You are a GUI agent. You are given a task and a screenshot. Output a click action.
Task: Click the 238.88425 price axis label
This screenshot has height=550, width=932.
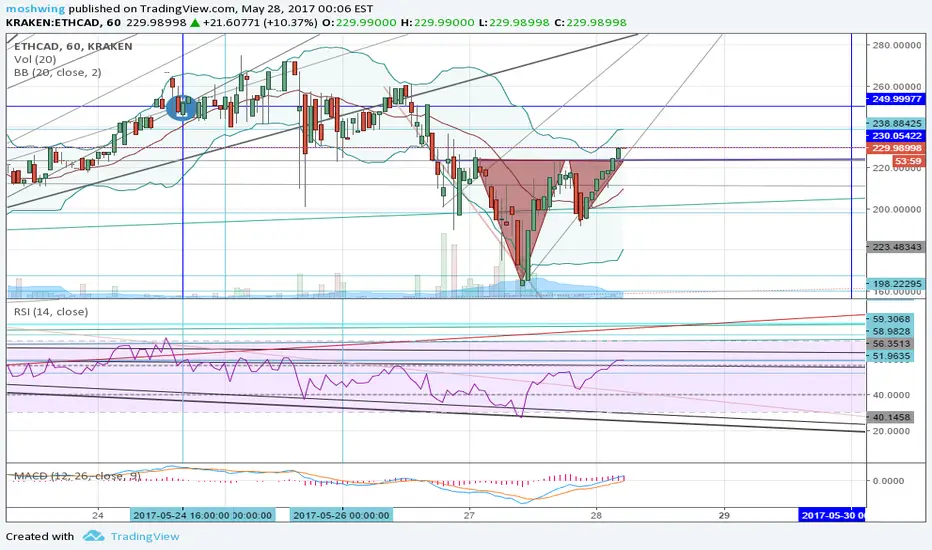point(896,123)
